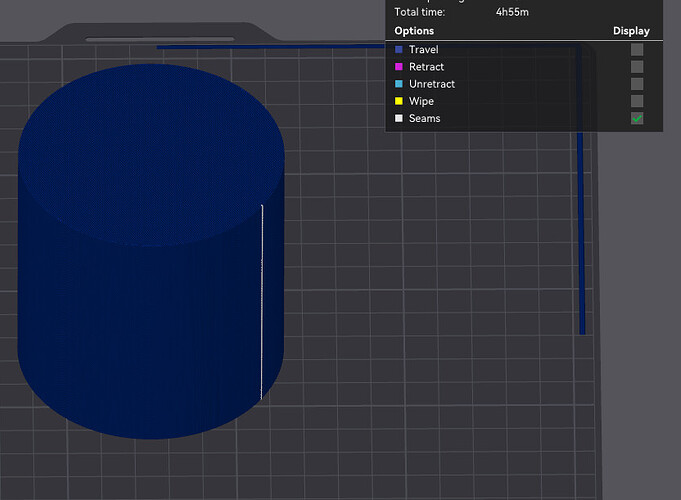681x500 pixels.
Task: Select the Retract option label
Action: tap(426, 67)
